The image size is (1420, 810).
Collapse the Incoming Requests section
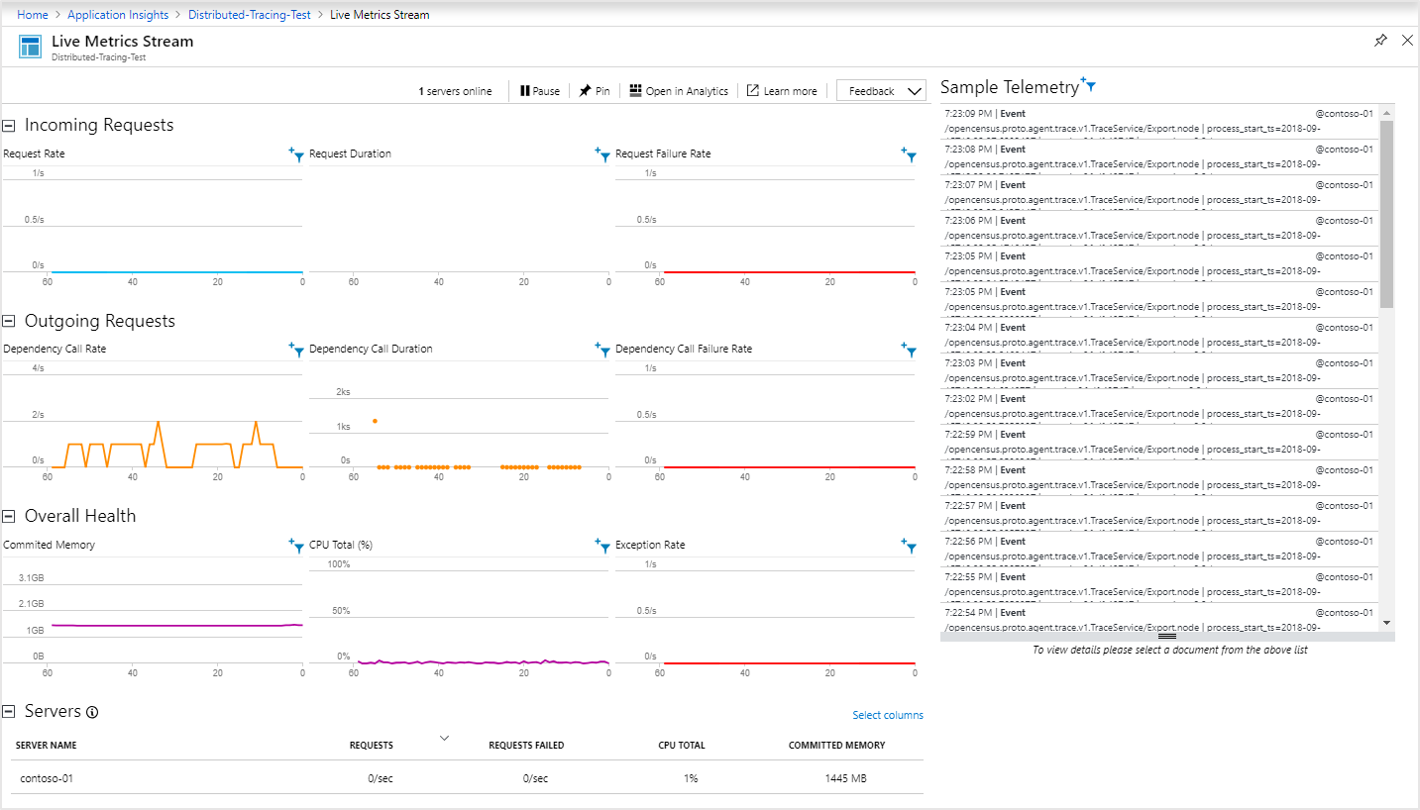click(9, 126)
